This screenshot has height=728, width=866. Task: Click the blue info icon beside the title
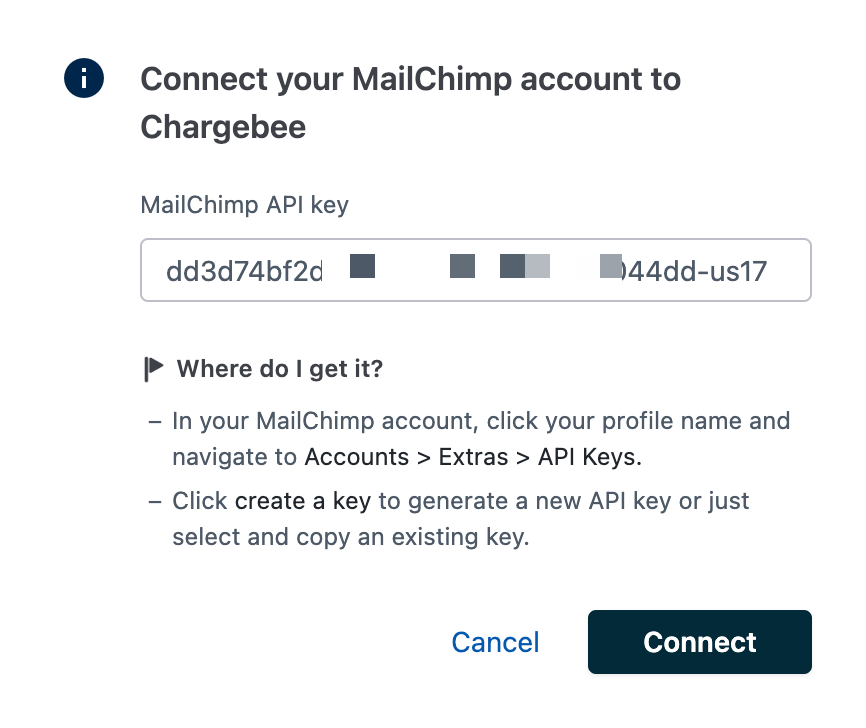tap(84, 78)
